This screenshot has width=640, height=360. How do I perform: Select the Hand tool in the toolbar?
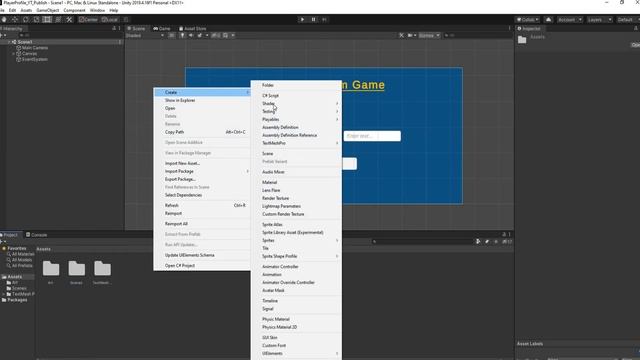[x=4, y=19]
